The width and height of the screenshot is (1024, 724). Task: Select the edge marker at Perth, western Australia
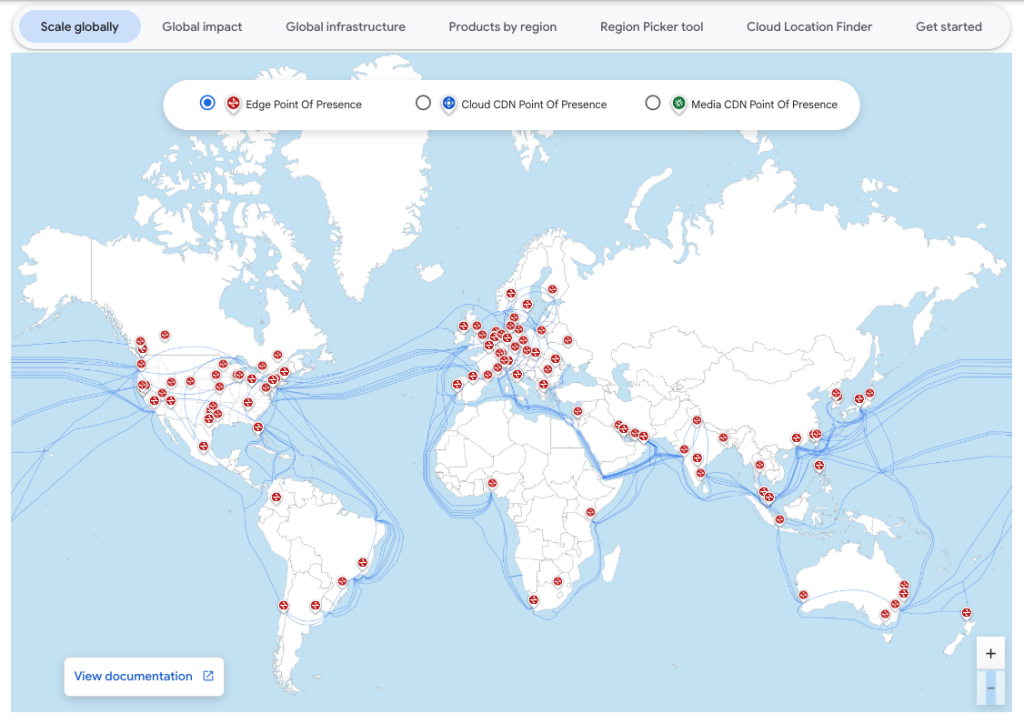pyautogui.click(x=803, y=595)
